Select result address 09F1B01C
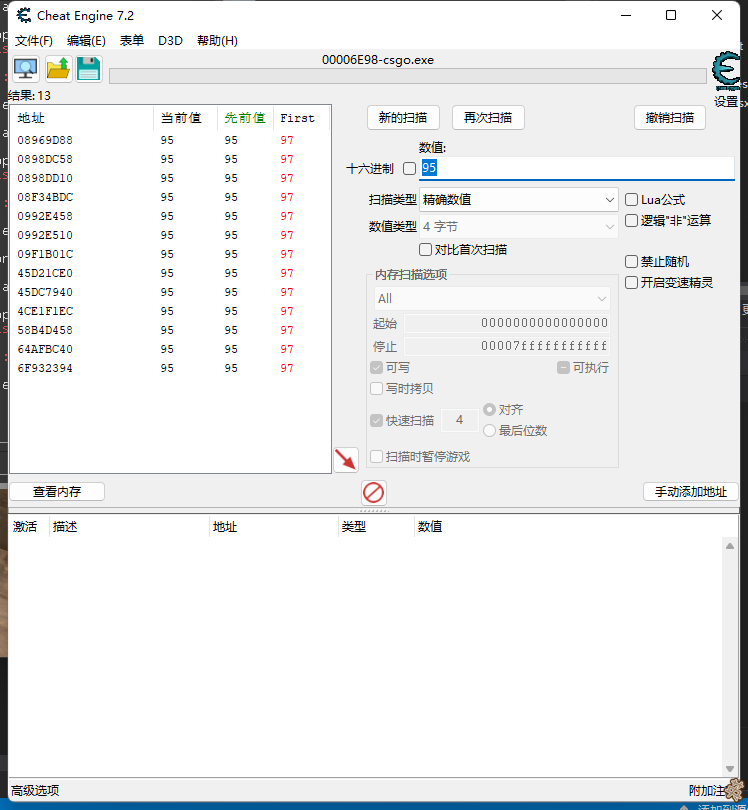The image size is (748, 810). [45, 254]
